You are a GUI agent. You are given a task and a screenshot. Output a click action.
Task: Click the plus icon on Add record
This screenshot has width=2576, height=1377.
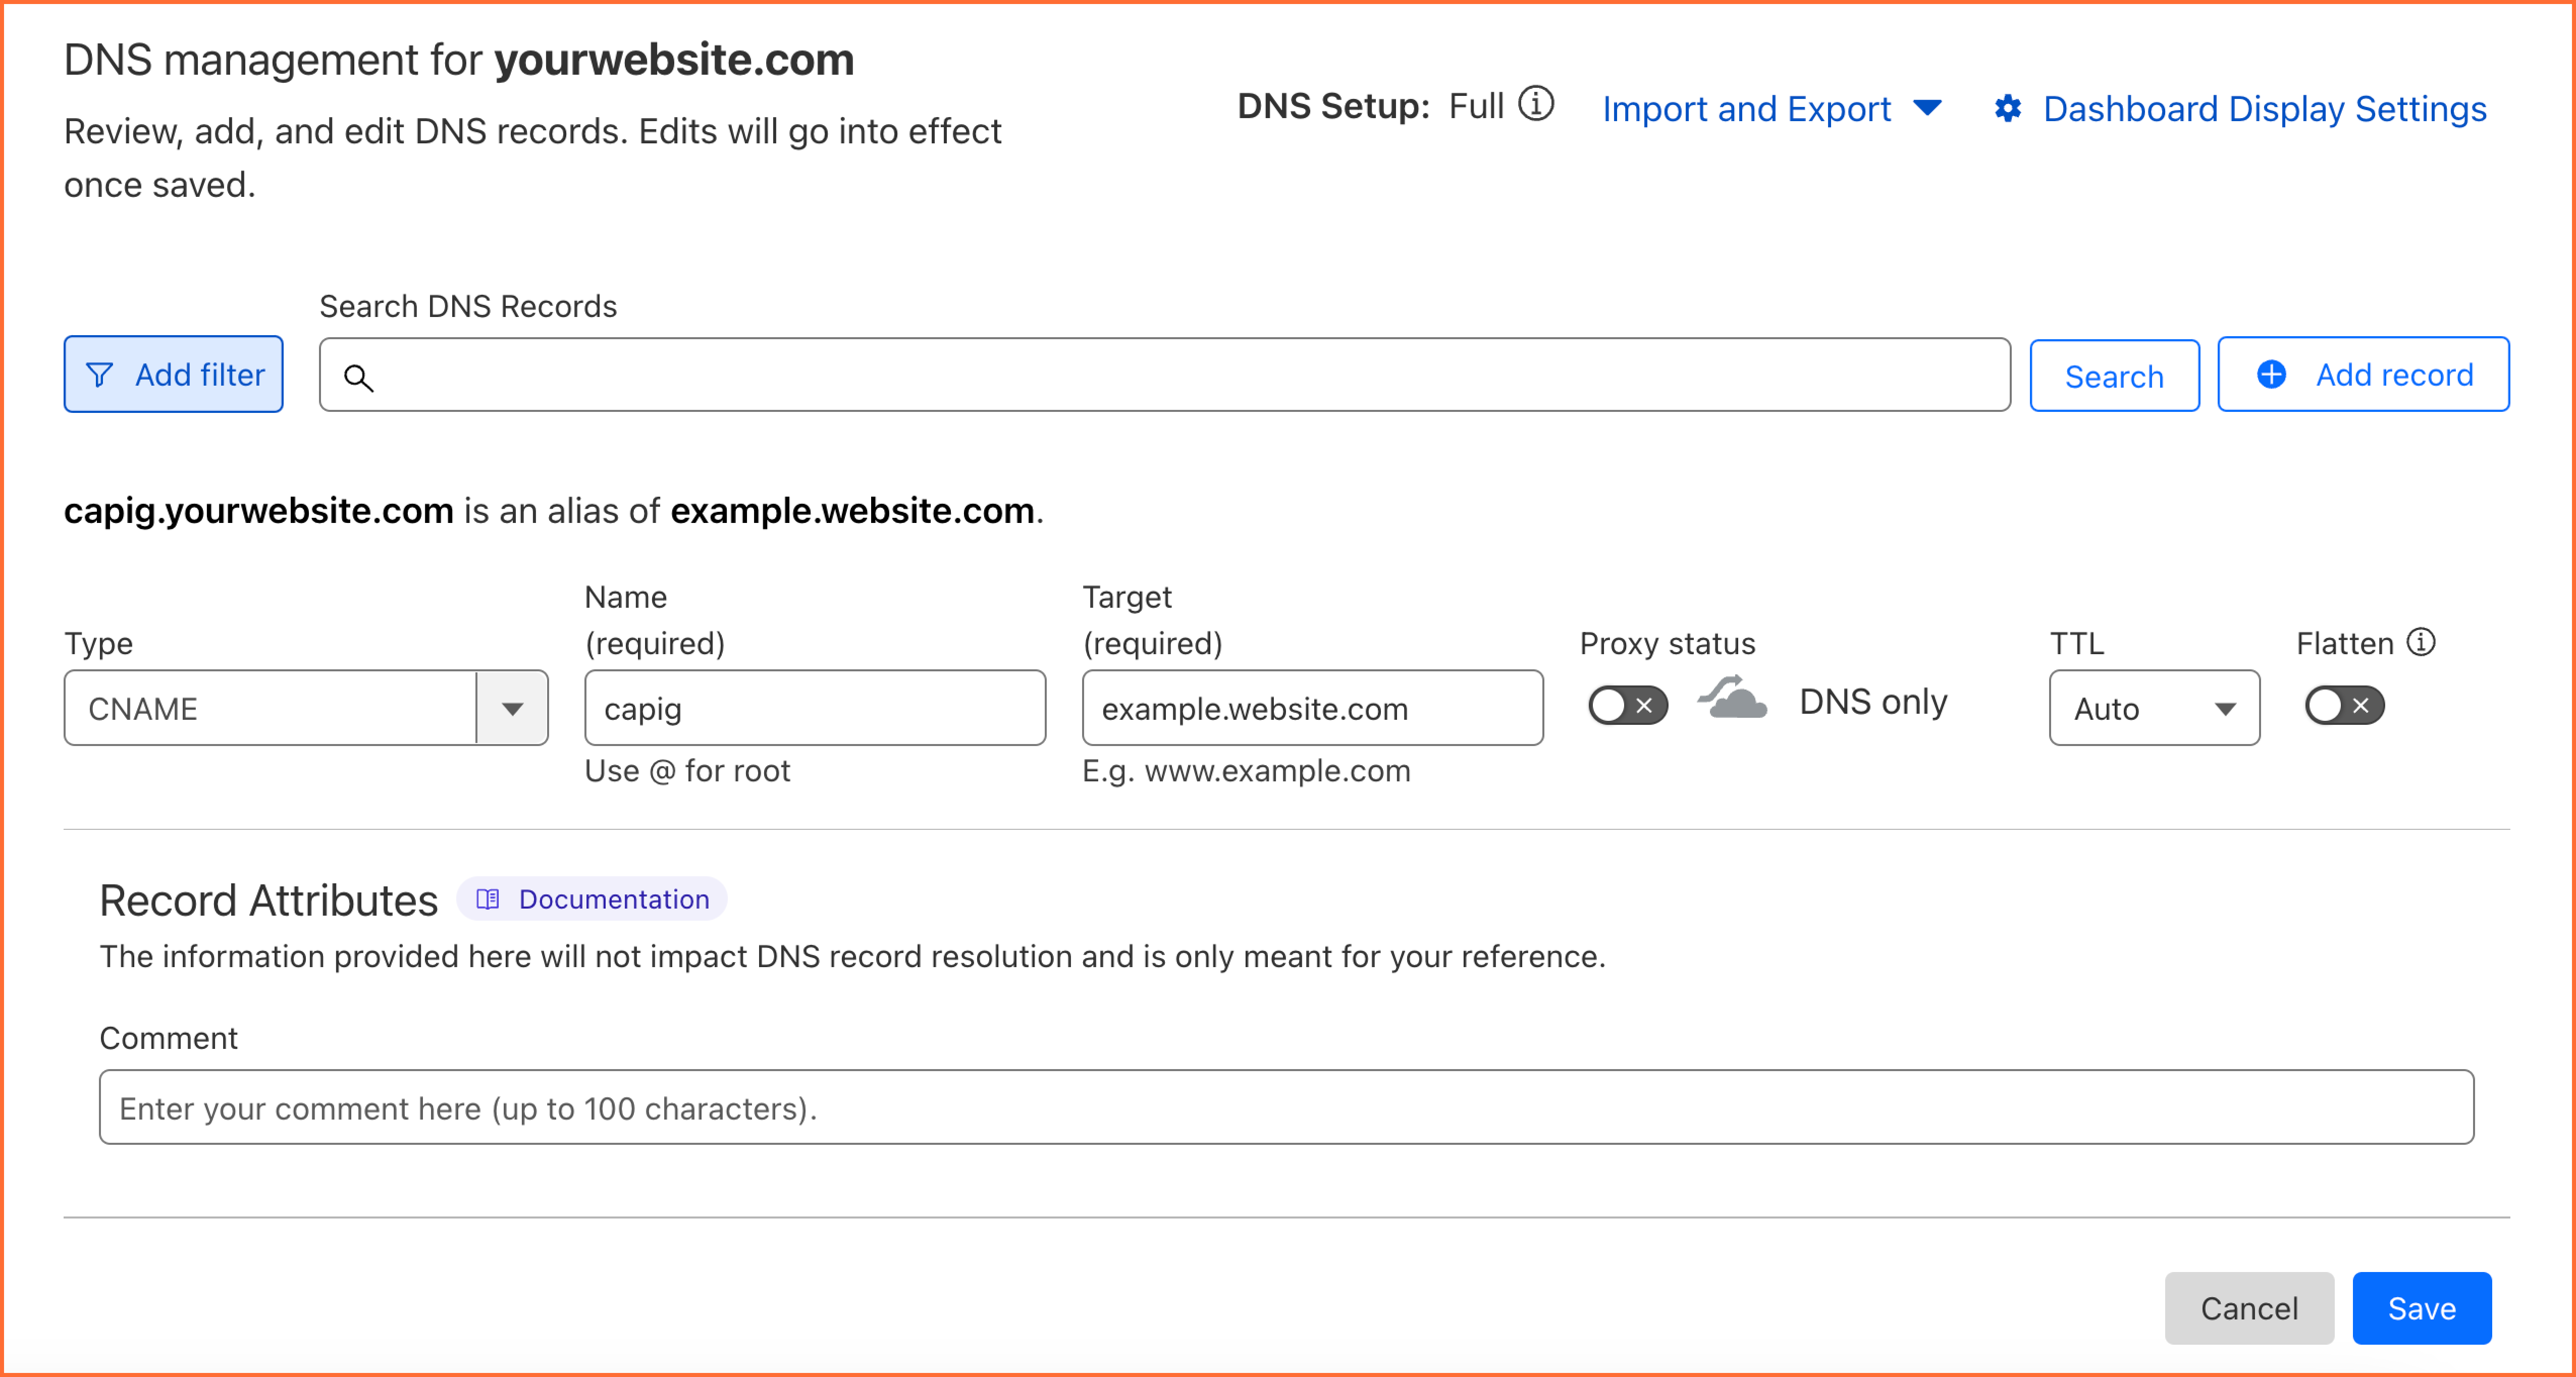pyautogui.click(x=2272, y=375)
